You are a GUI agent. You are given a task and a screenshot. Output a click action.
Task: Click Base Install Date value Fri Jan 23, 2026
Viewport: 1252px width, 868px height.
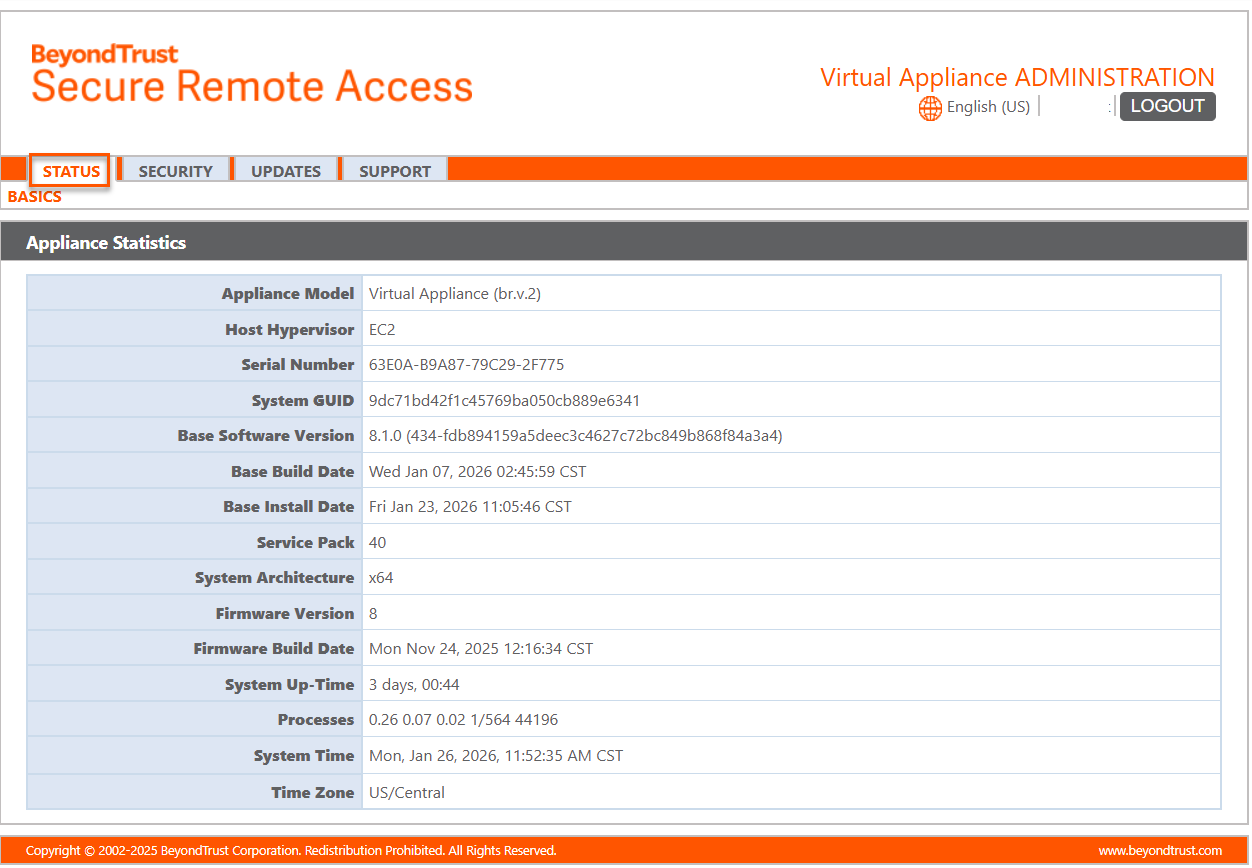(470, 507)
